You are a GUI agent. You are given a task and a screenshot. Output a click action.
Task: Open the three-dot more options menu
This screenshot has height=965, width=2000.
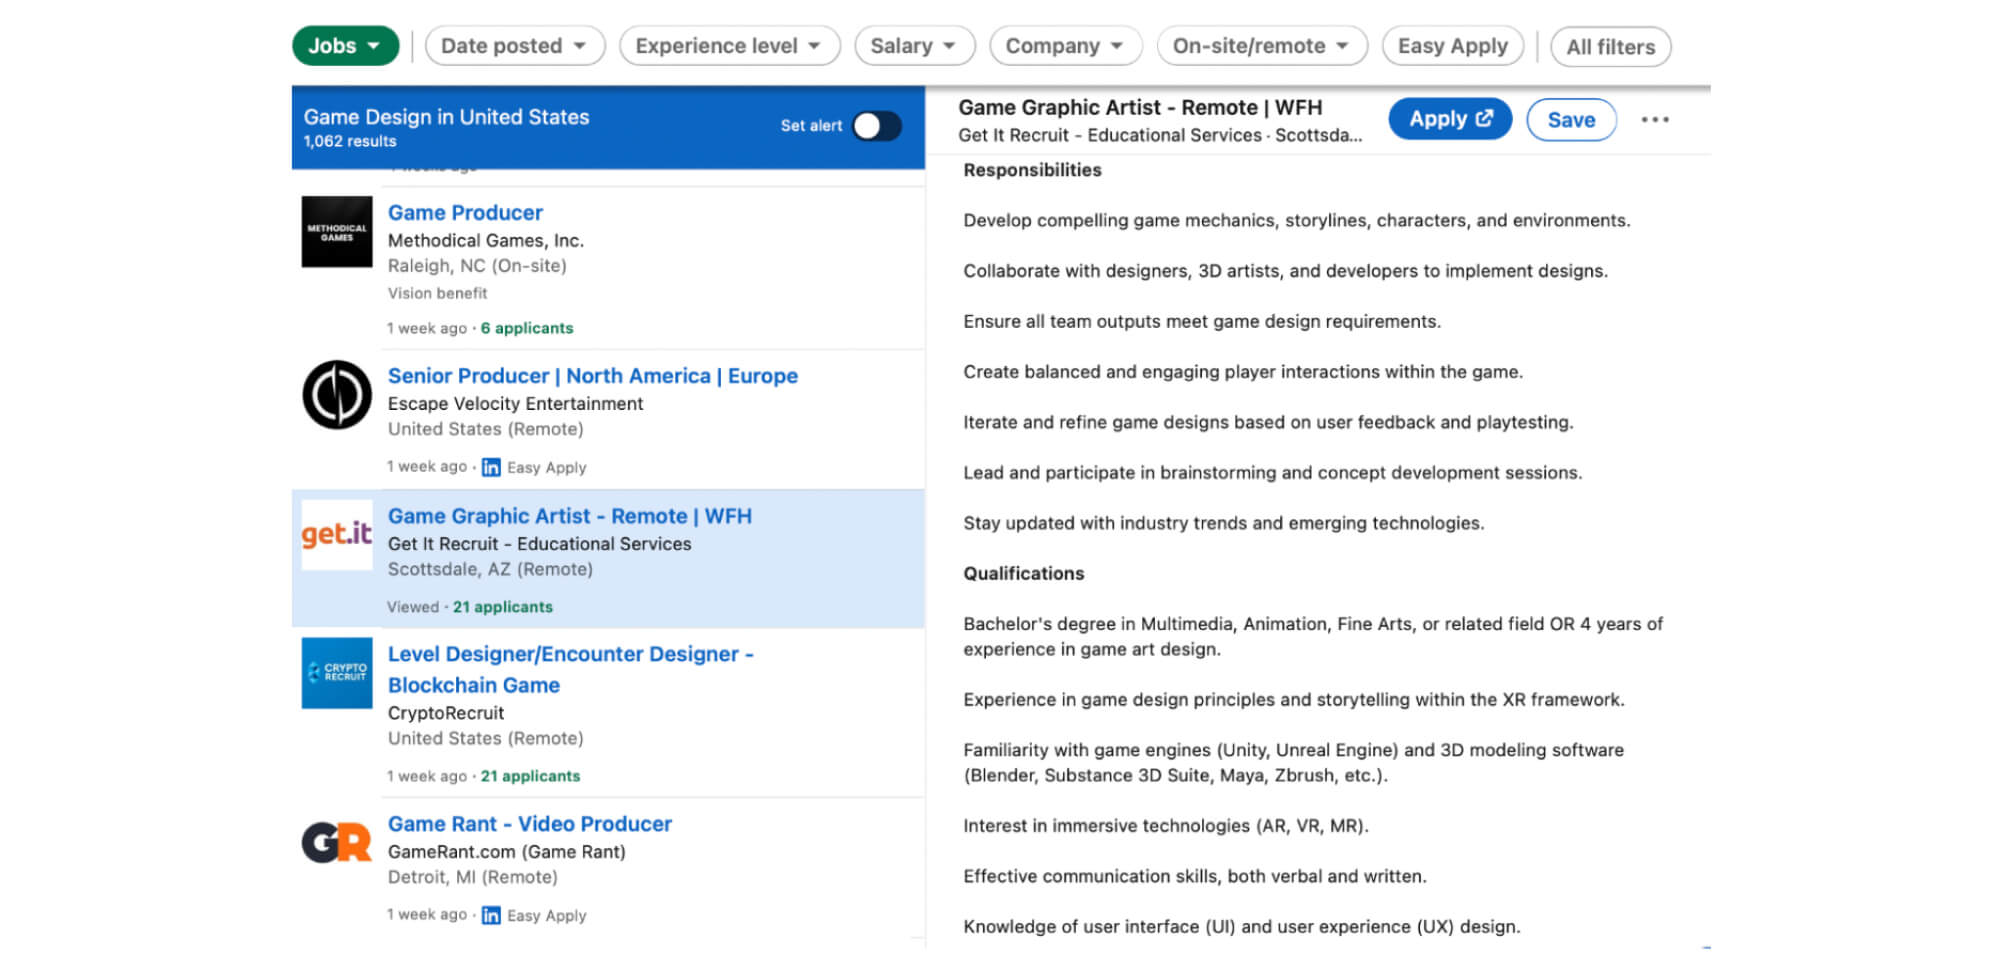[1654, 120]
